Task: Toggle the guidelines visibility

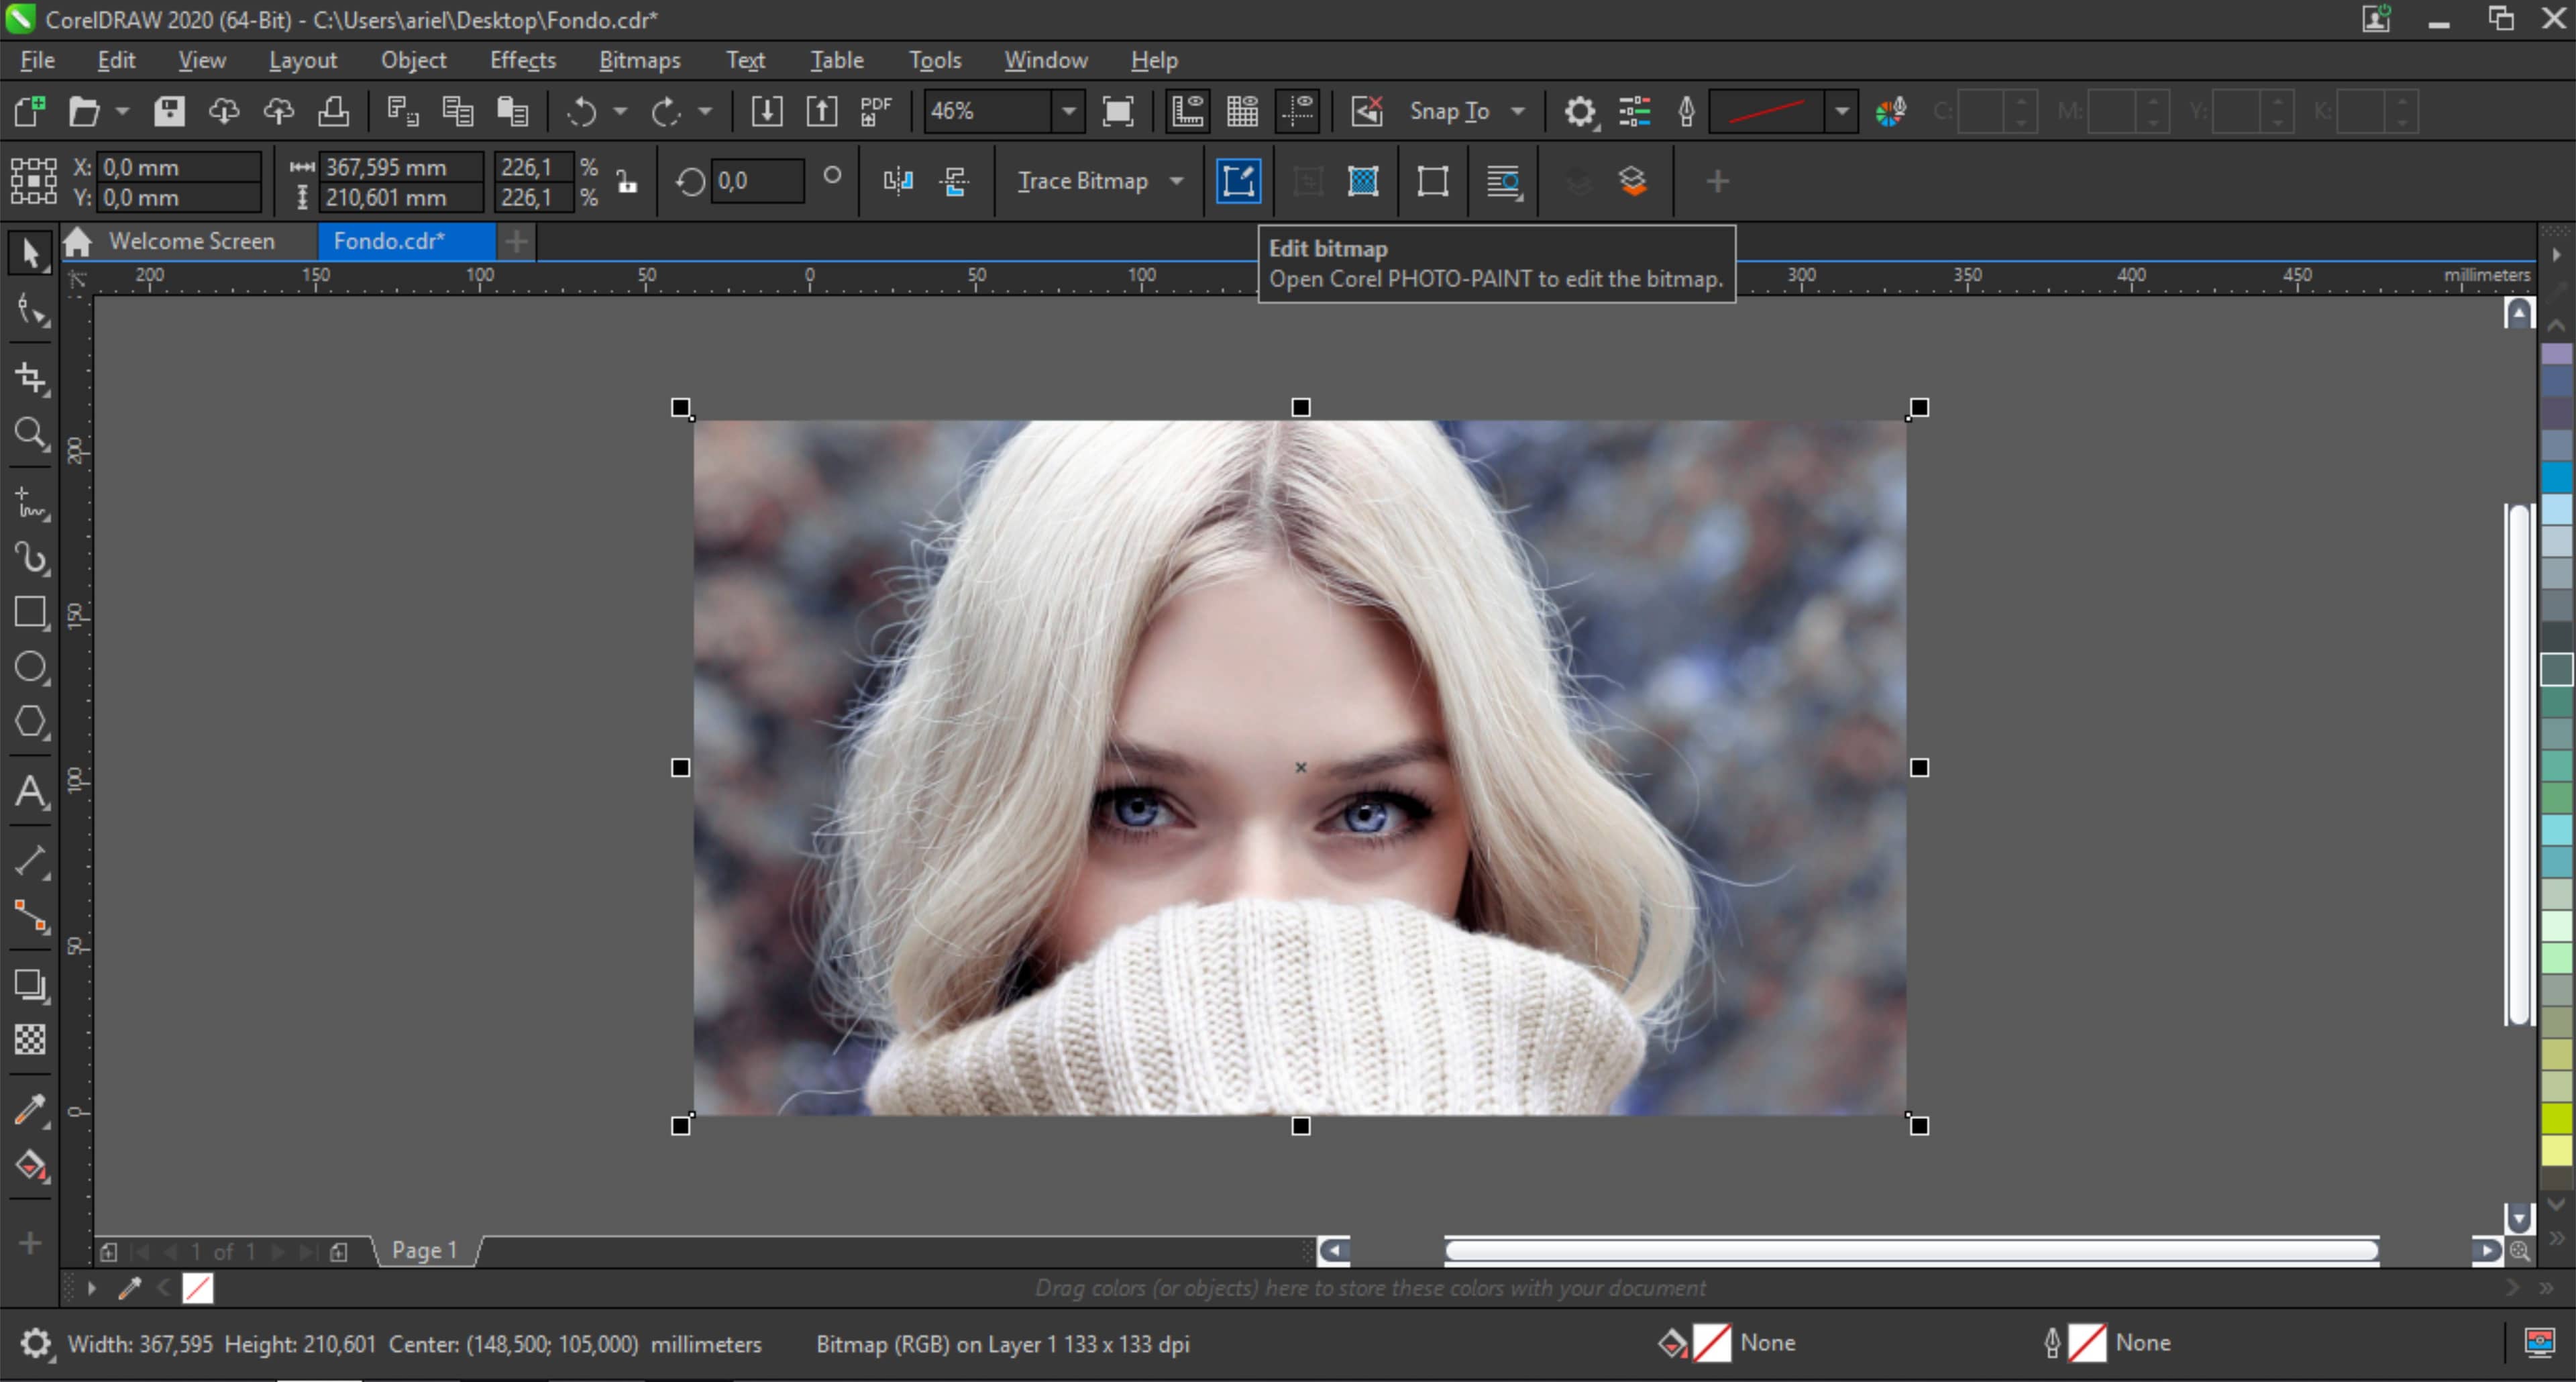Action: pyautogui.click(x=1299, y=111)
